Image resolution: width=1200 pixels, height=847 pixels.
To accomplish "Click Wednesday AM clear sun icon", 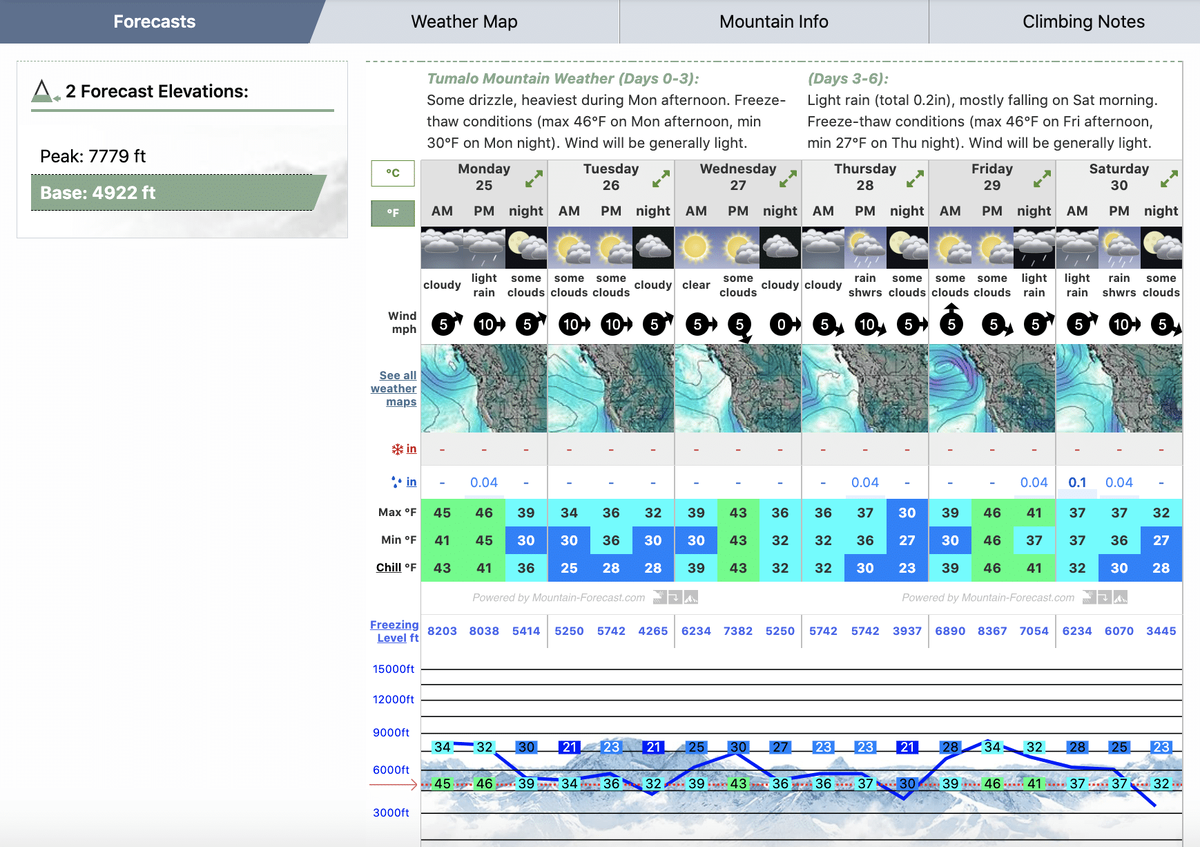I will tap(696, 247).
